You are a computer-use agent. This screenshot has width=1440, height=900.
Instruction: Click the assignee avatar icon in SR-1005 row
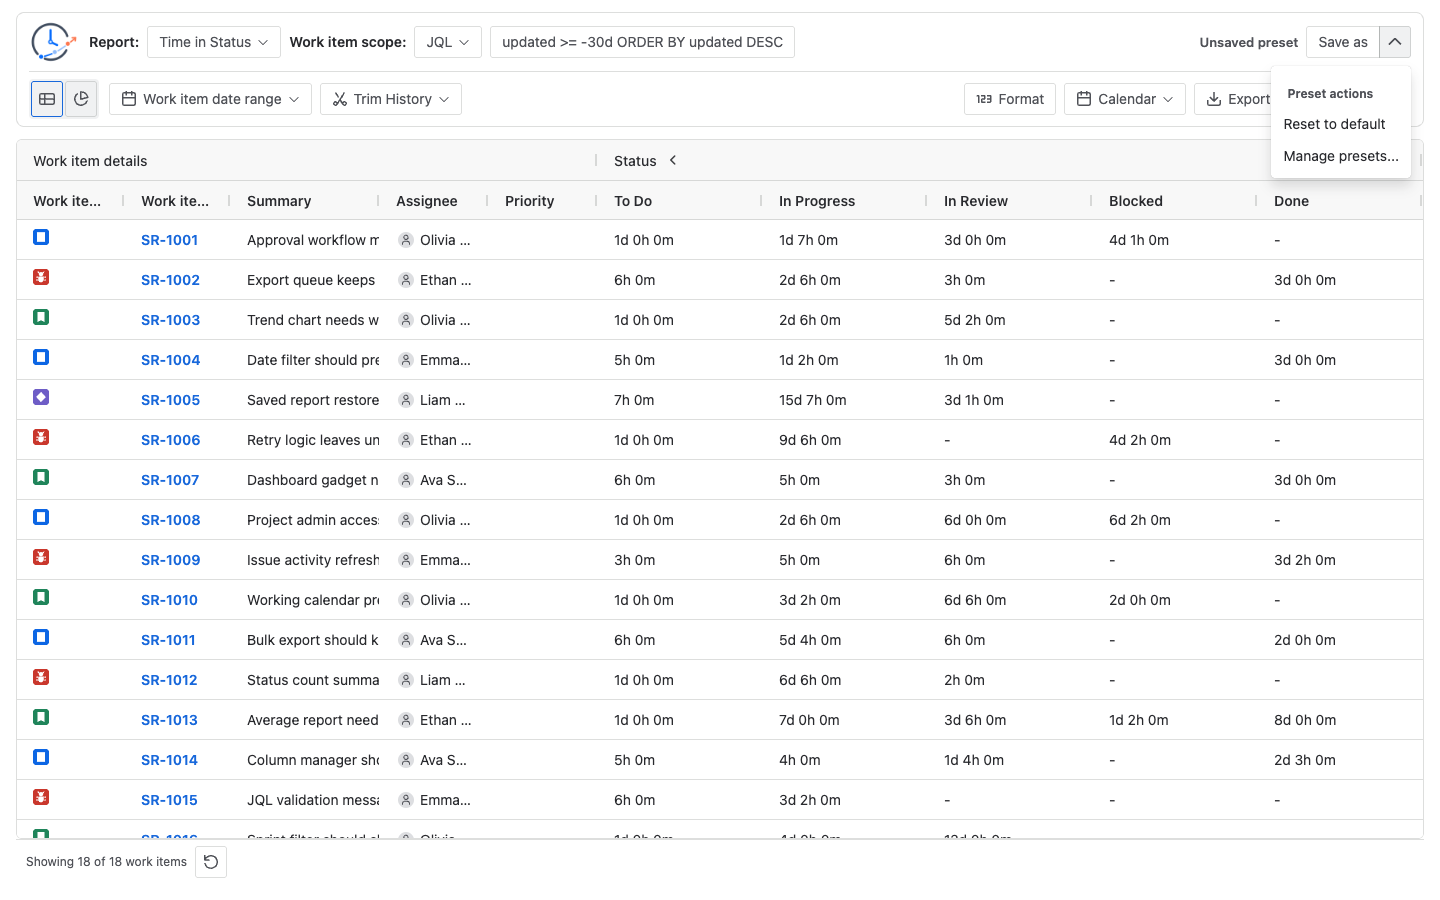pyautogui.click(x=406, y=400)
